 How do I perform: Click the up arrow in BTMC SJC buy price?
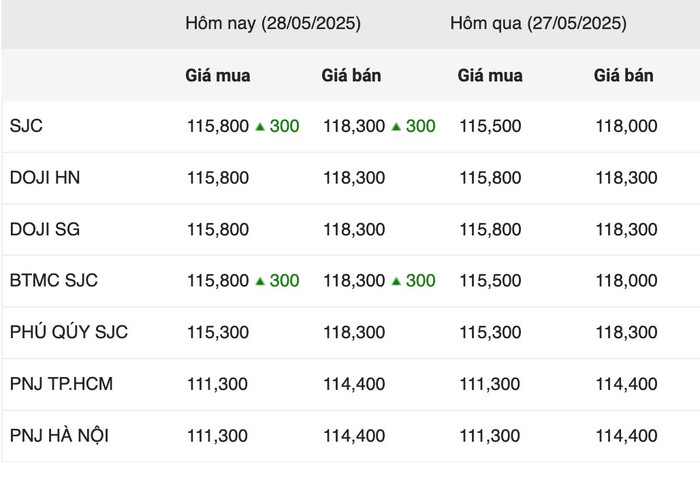click(260, 281)
